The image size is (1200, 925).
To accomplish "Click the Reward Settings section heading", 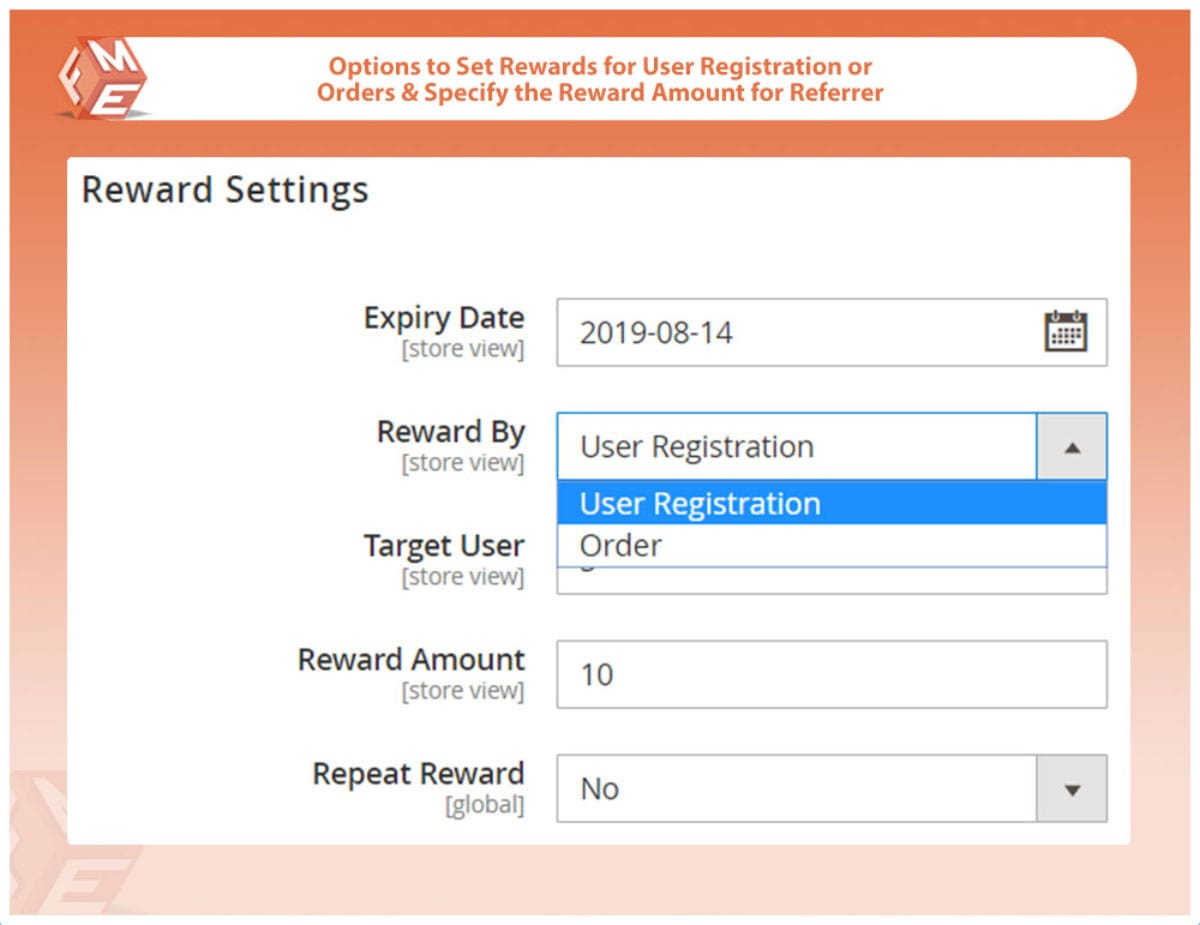I will coord(225,190).
